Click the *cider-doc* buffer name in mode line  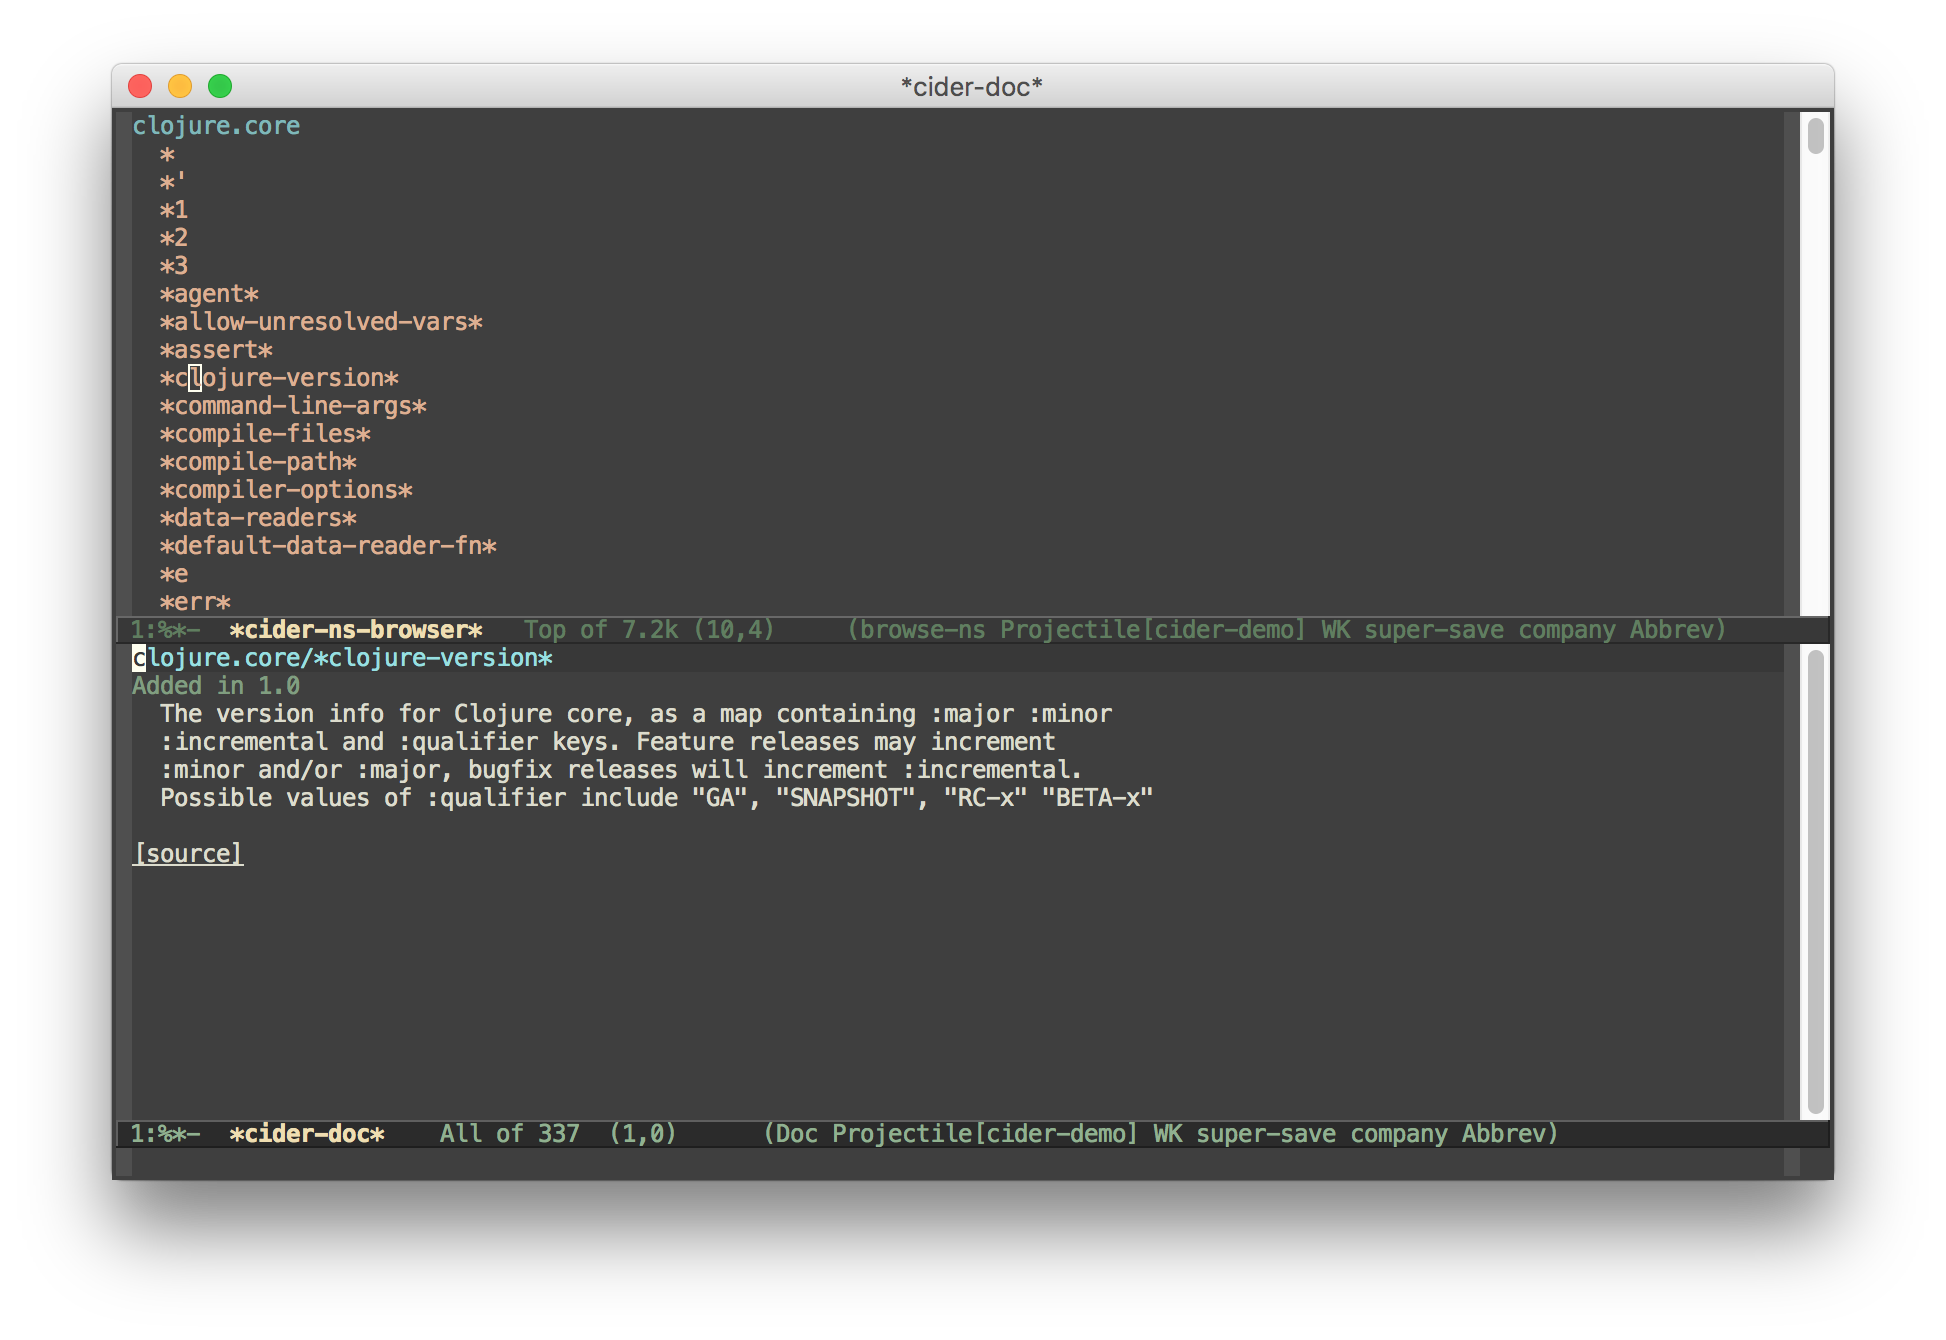(x=307, y=1134)
